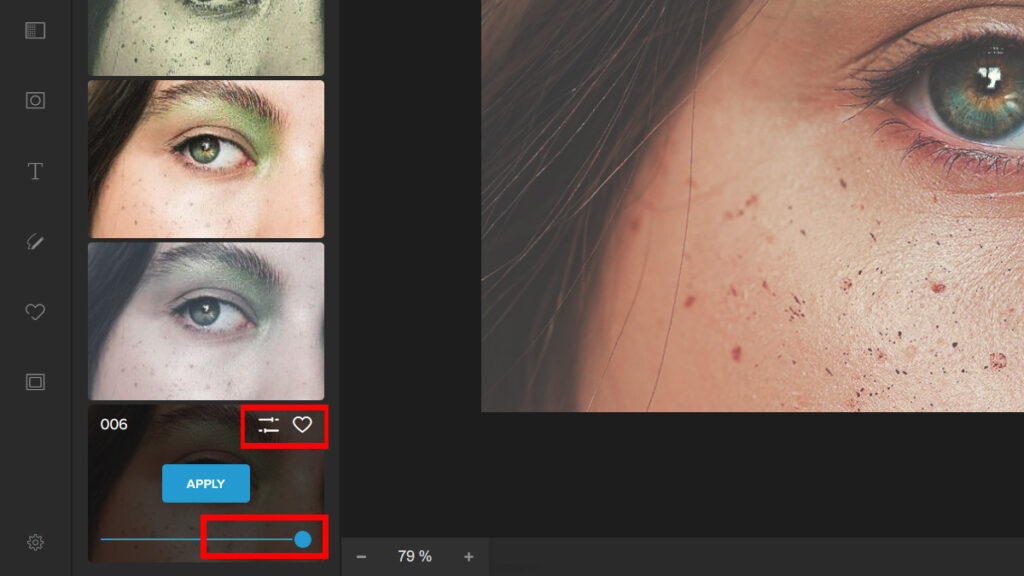Viewport: 1024px width, 576px height.
Task: Zoom in with the plus button
Action: point(468,557)
